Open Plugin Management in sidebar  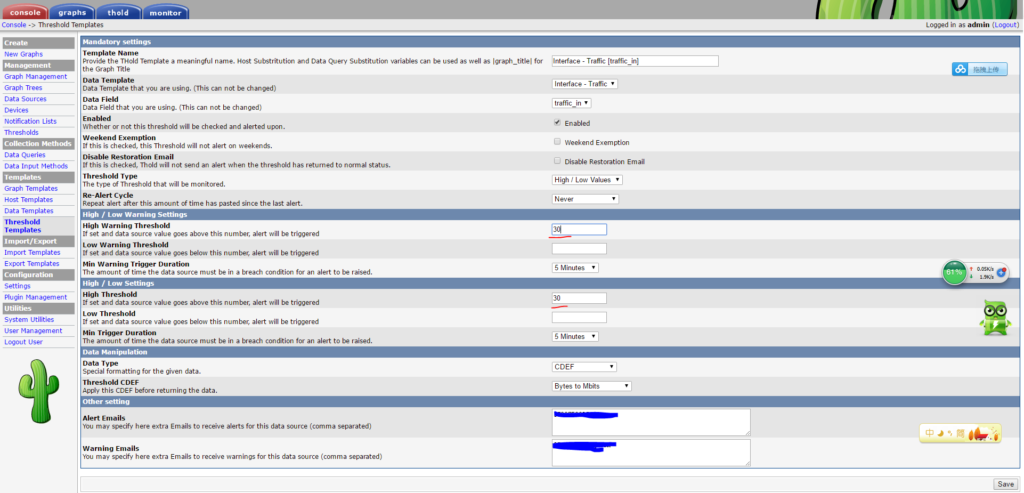(x=36, y=297)
